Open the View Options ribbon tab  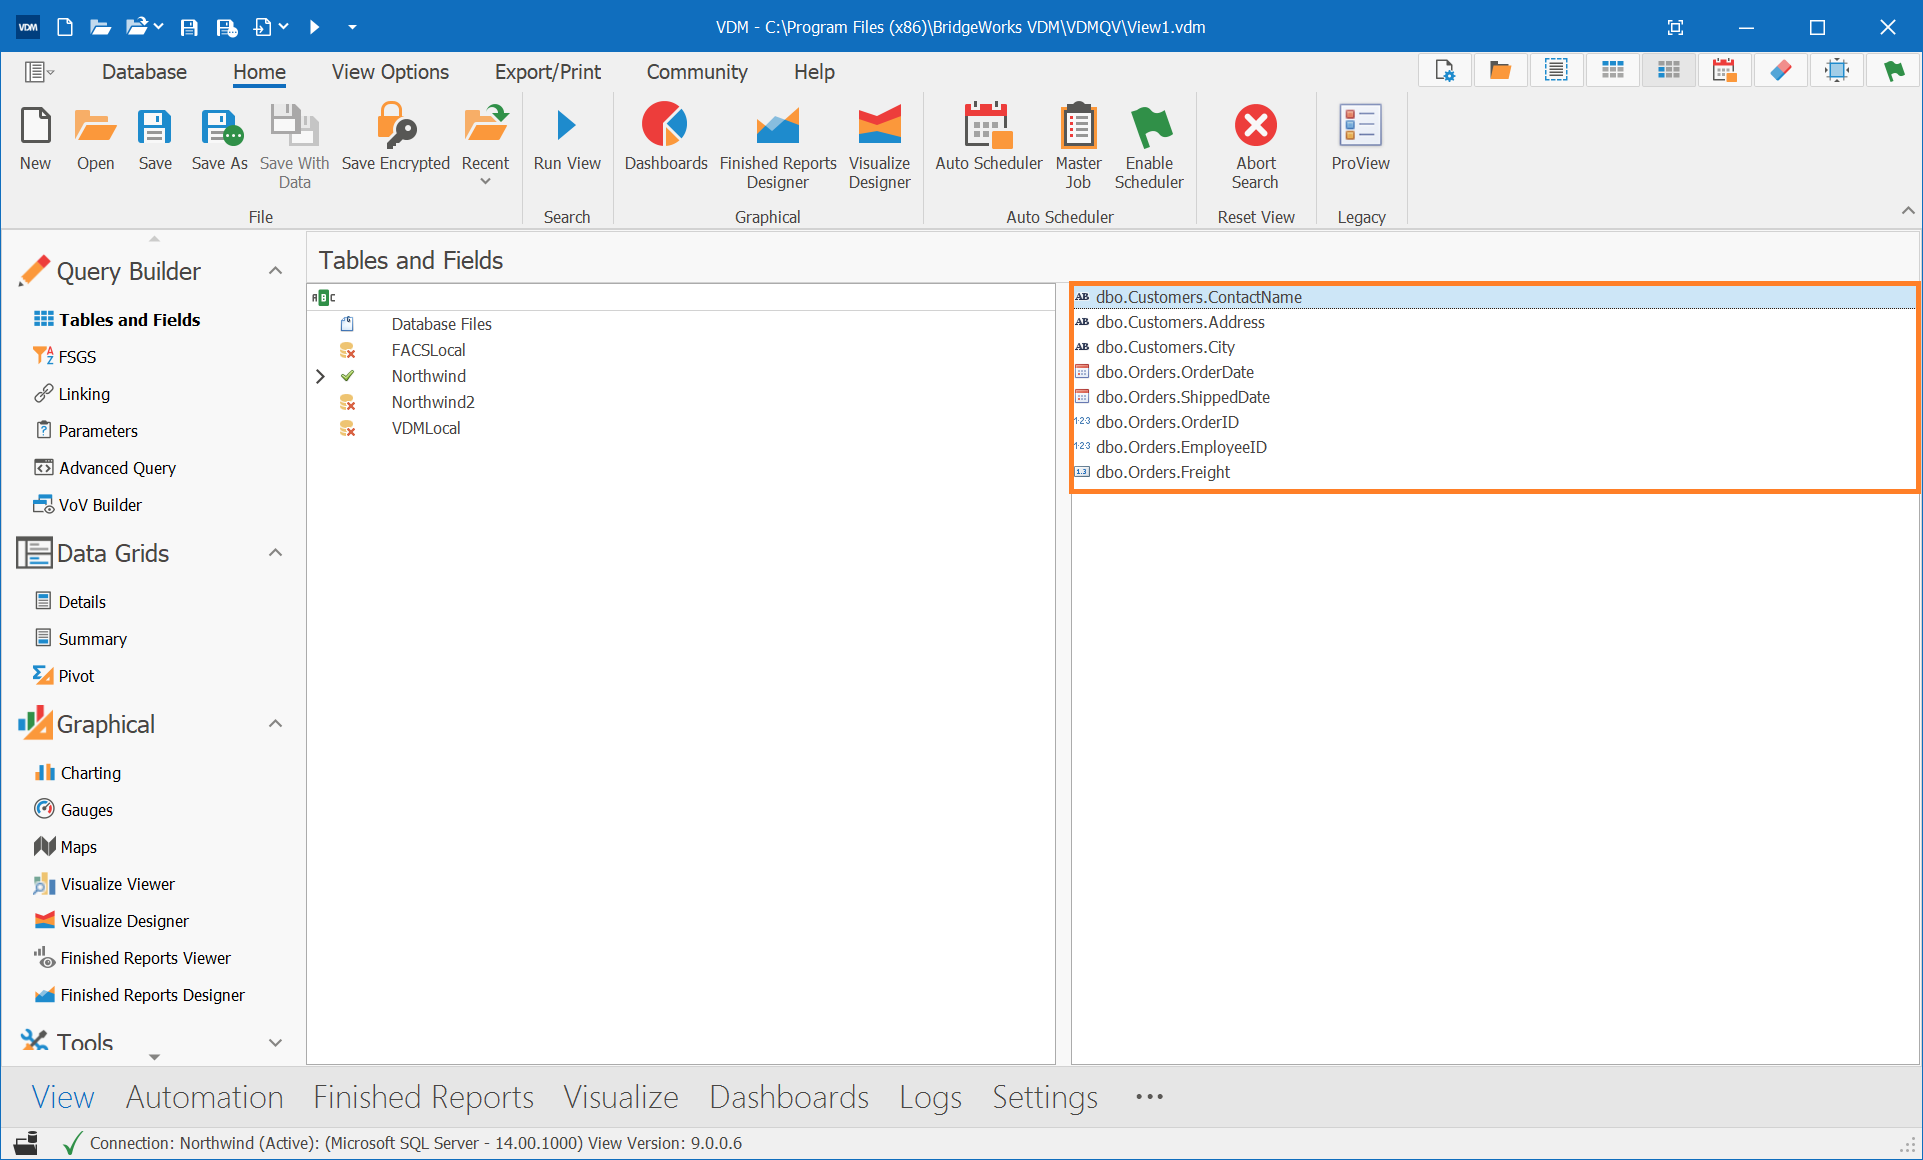390,72
